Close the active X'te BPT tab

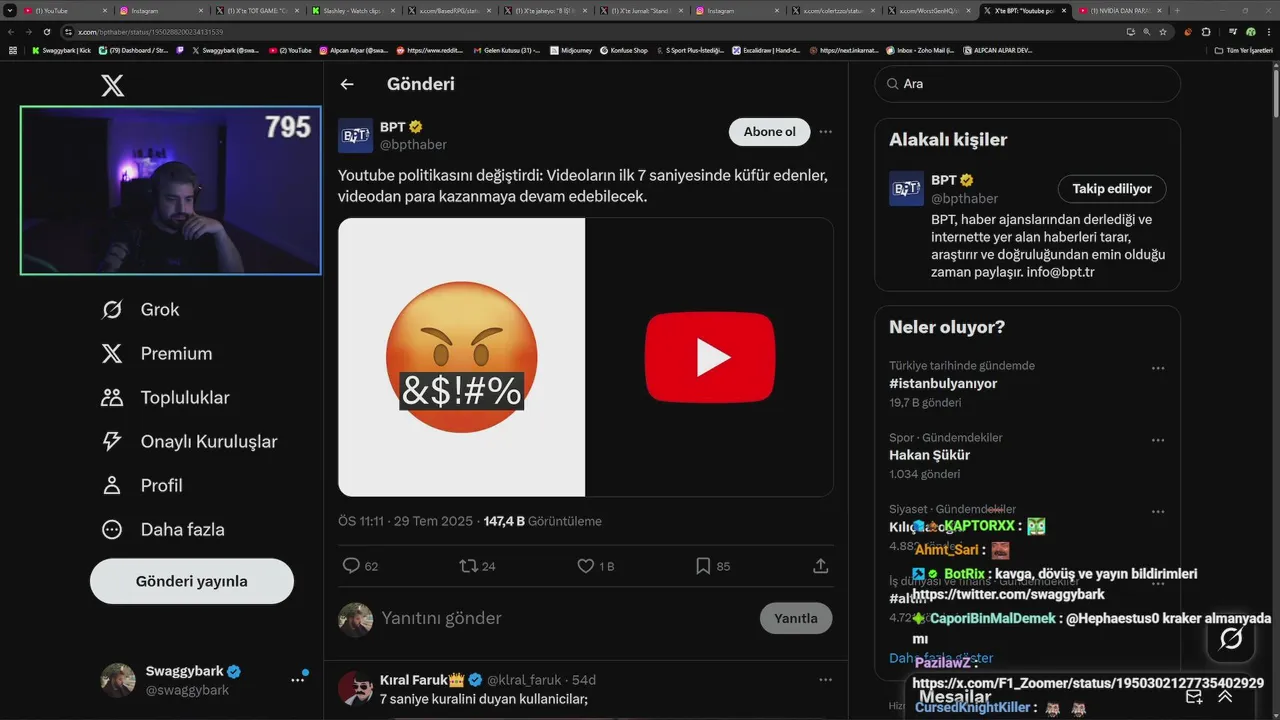[x=1063, y=10]
